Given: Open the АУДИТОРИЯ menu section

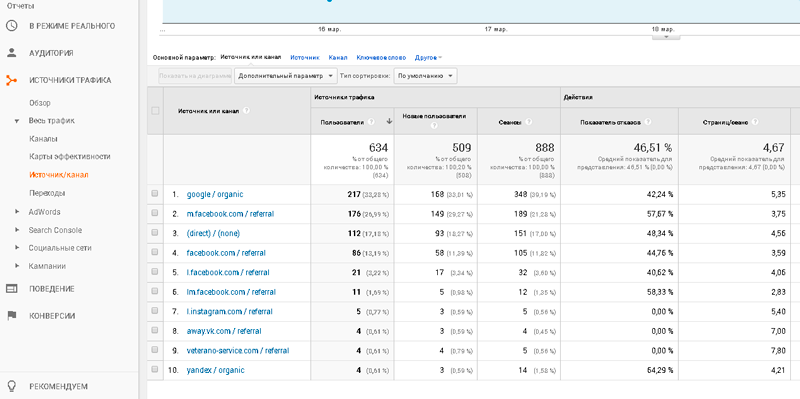Looking at the screenshot, I should [x=51, y=53].
